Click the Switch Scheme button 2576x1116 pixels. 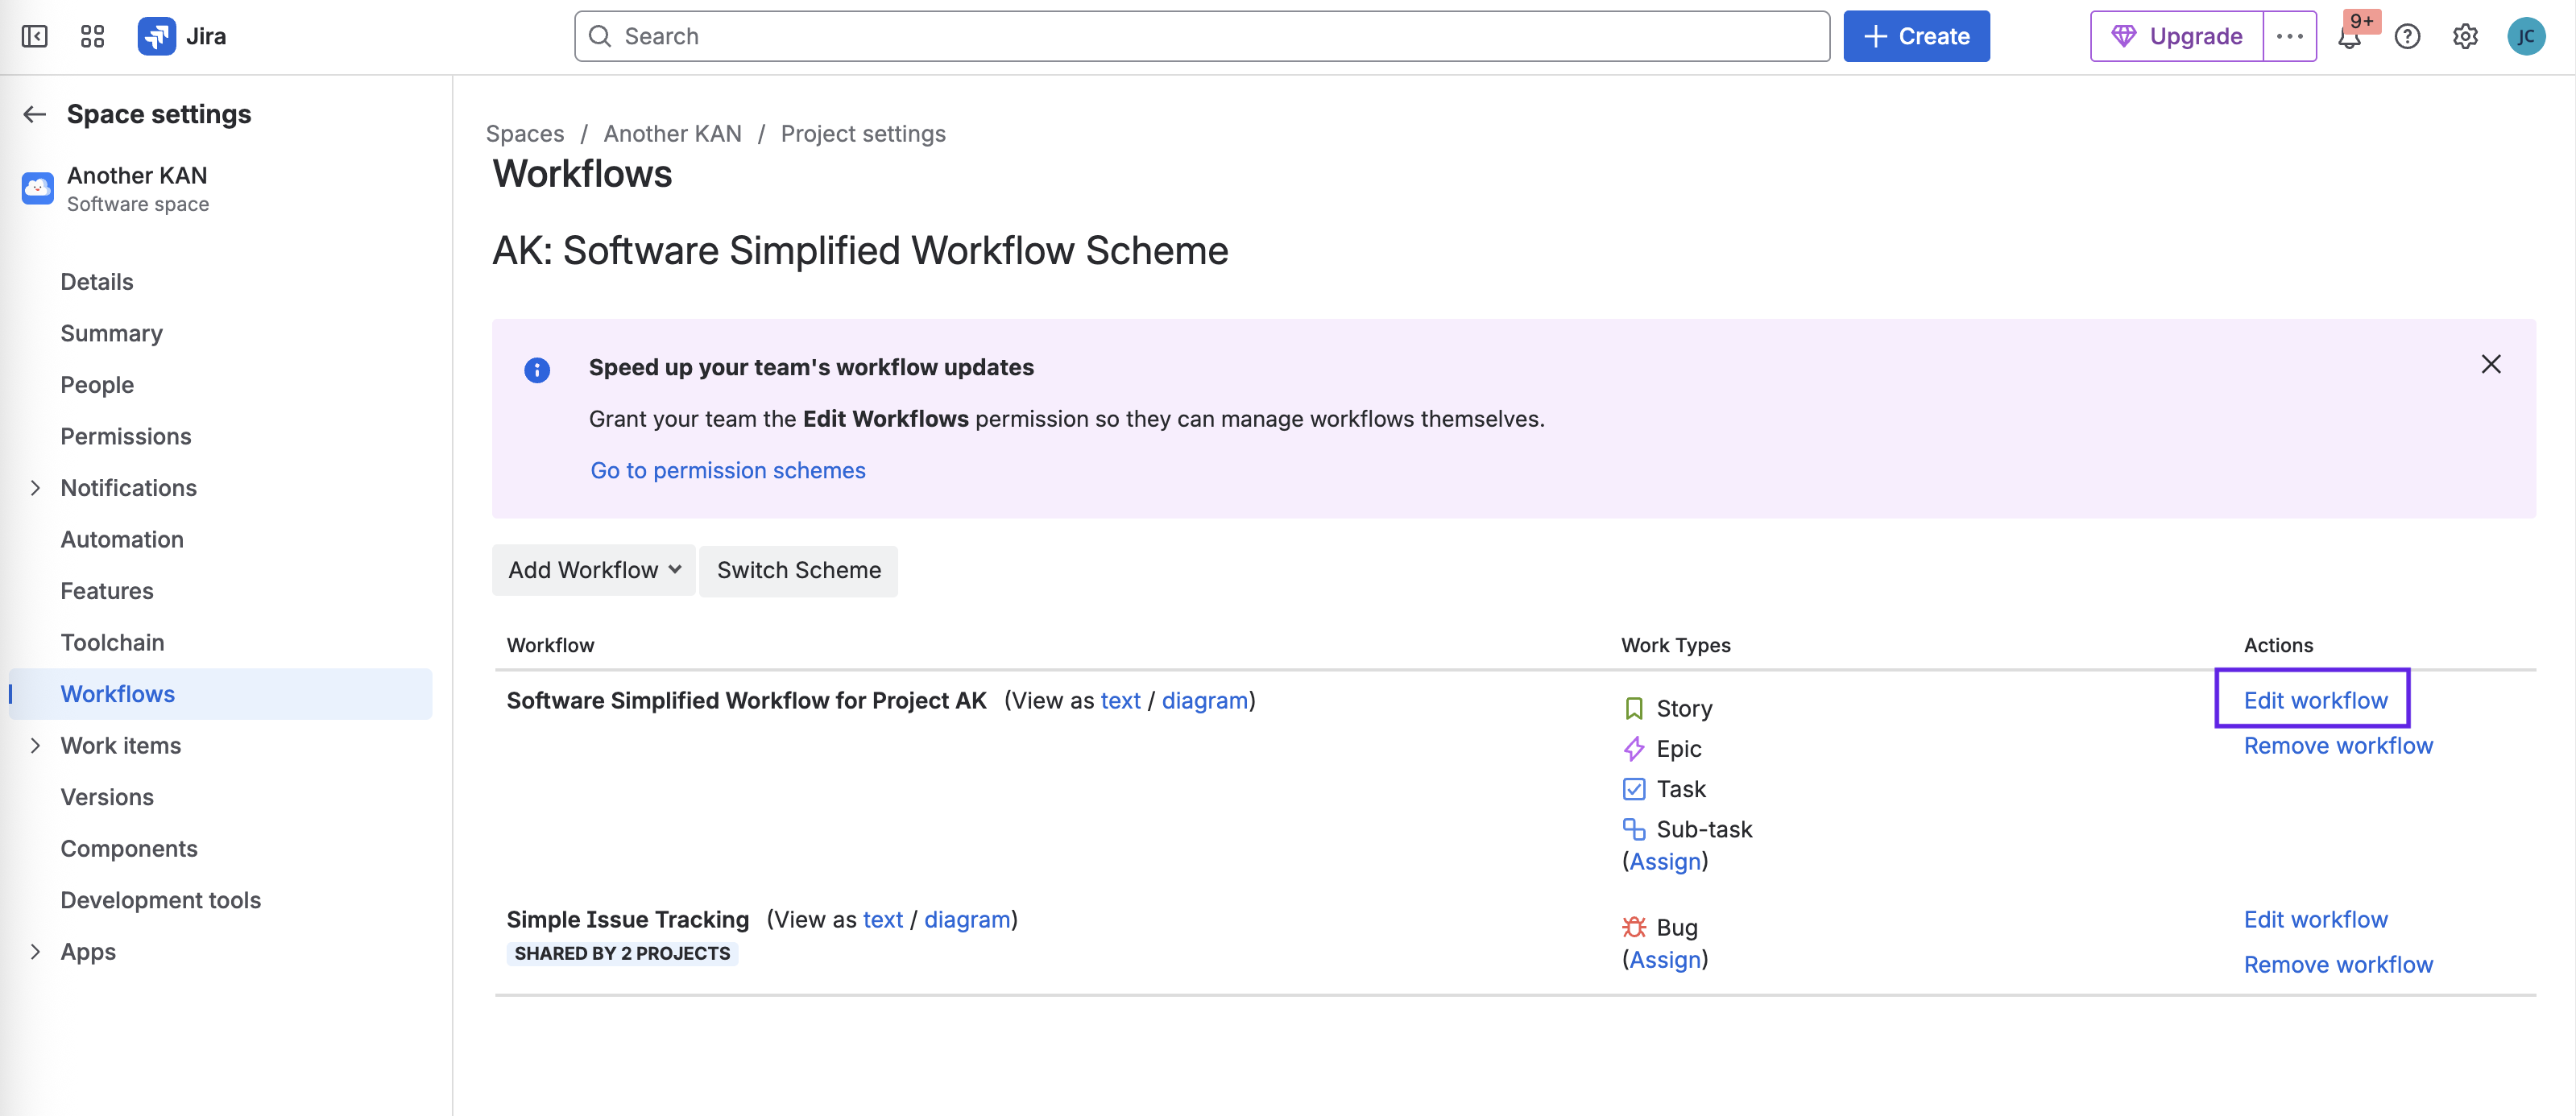coord(798,570)
